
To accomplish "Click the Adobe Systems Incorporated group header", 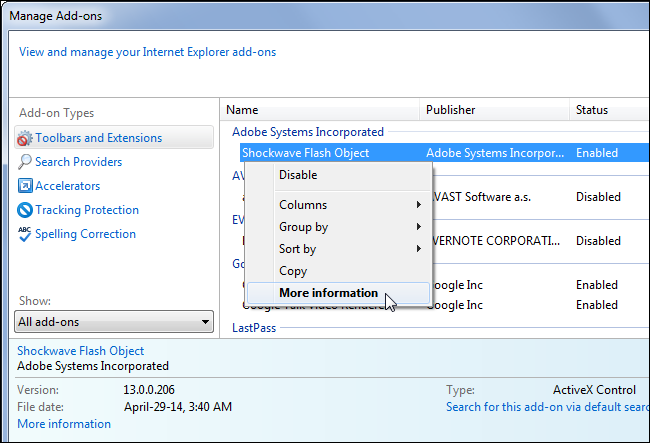I will point(307,132).
